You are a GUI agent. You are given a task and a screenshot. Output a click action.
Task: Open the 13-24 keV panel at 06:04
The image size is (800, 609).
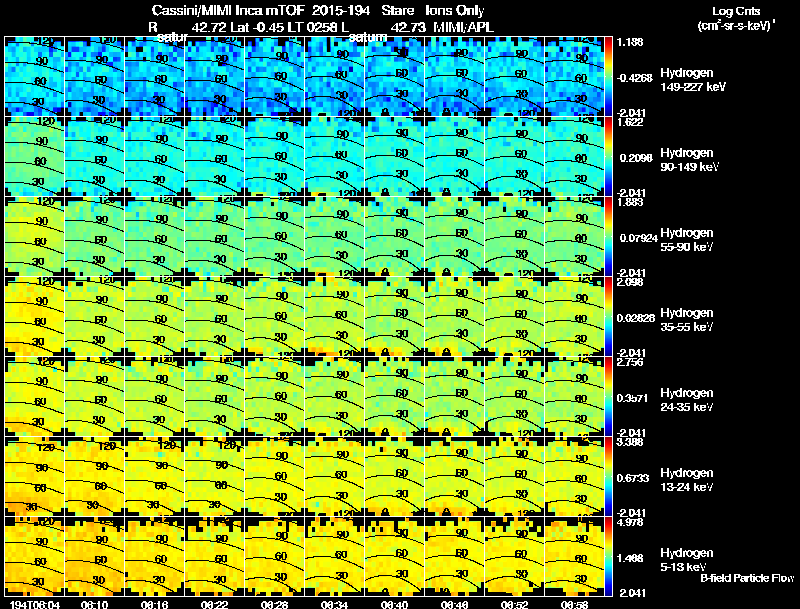point(34,476)
